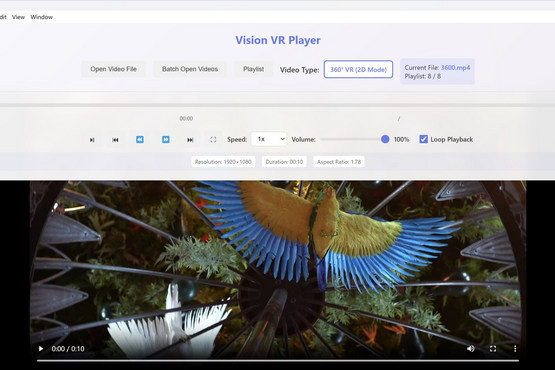Open the View menu
Screen dimensions: 555x370
click(x=18, y=17)
